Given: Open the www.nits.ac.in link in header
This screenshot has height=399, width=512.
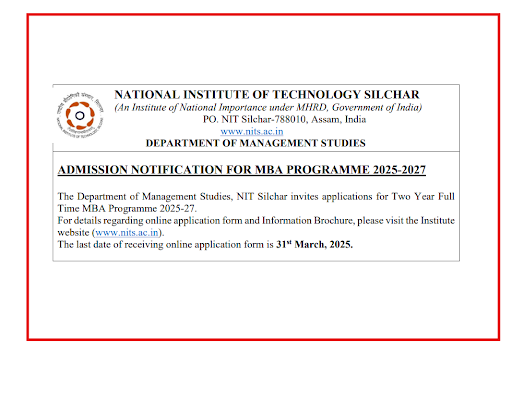Looking at the screenshot, I should click(252, 131).
